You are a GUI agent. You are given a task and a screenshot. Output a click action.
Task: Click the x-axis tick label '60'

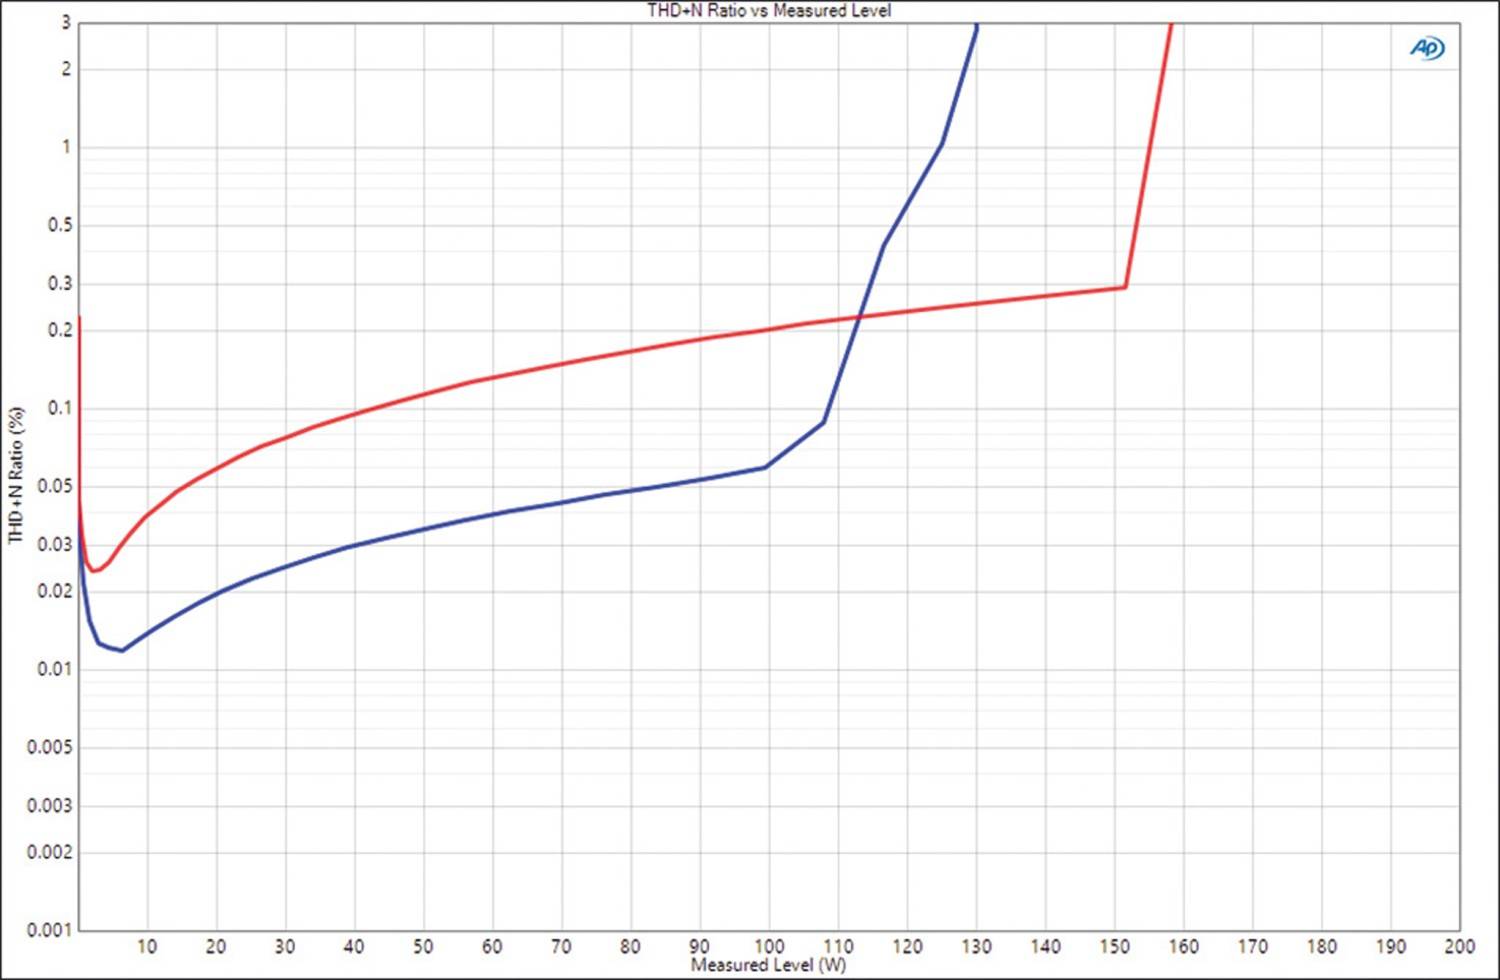pos(492,946)
